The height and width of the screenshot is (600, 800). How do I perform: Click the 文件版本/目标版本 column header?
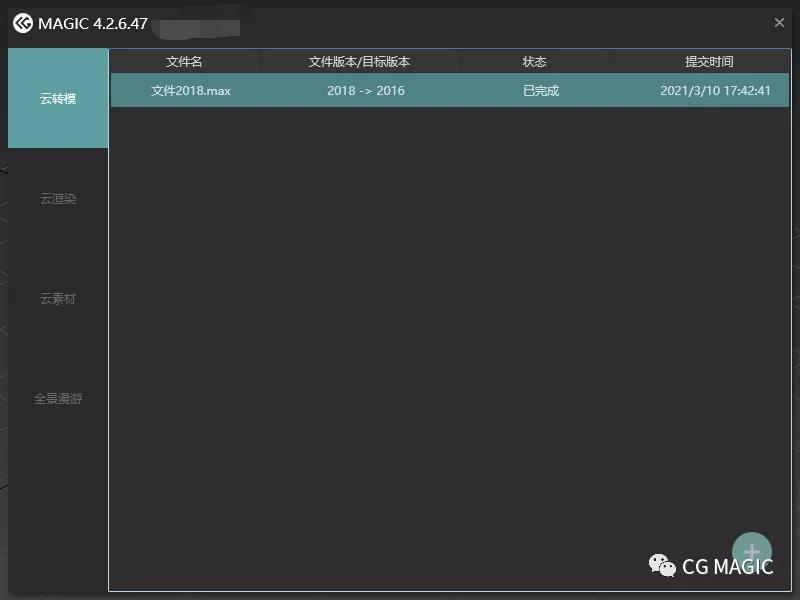[359, 62]
